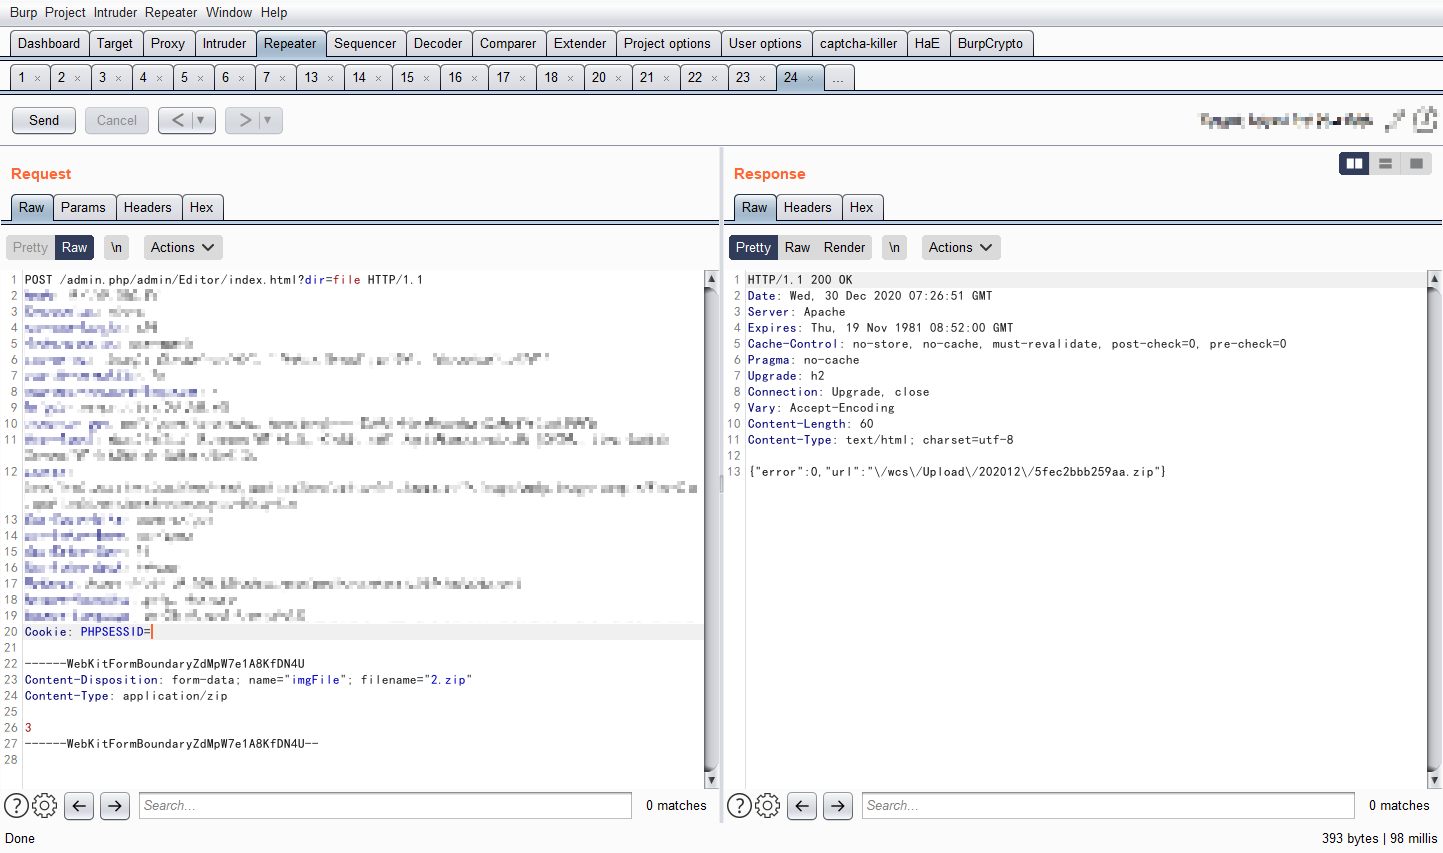This screenshot has width=1443, height=853.
Task: Open the Help menu
Action: point(274,12)
